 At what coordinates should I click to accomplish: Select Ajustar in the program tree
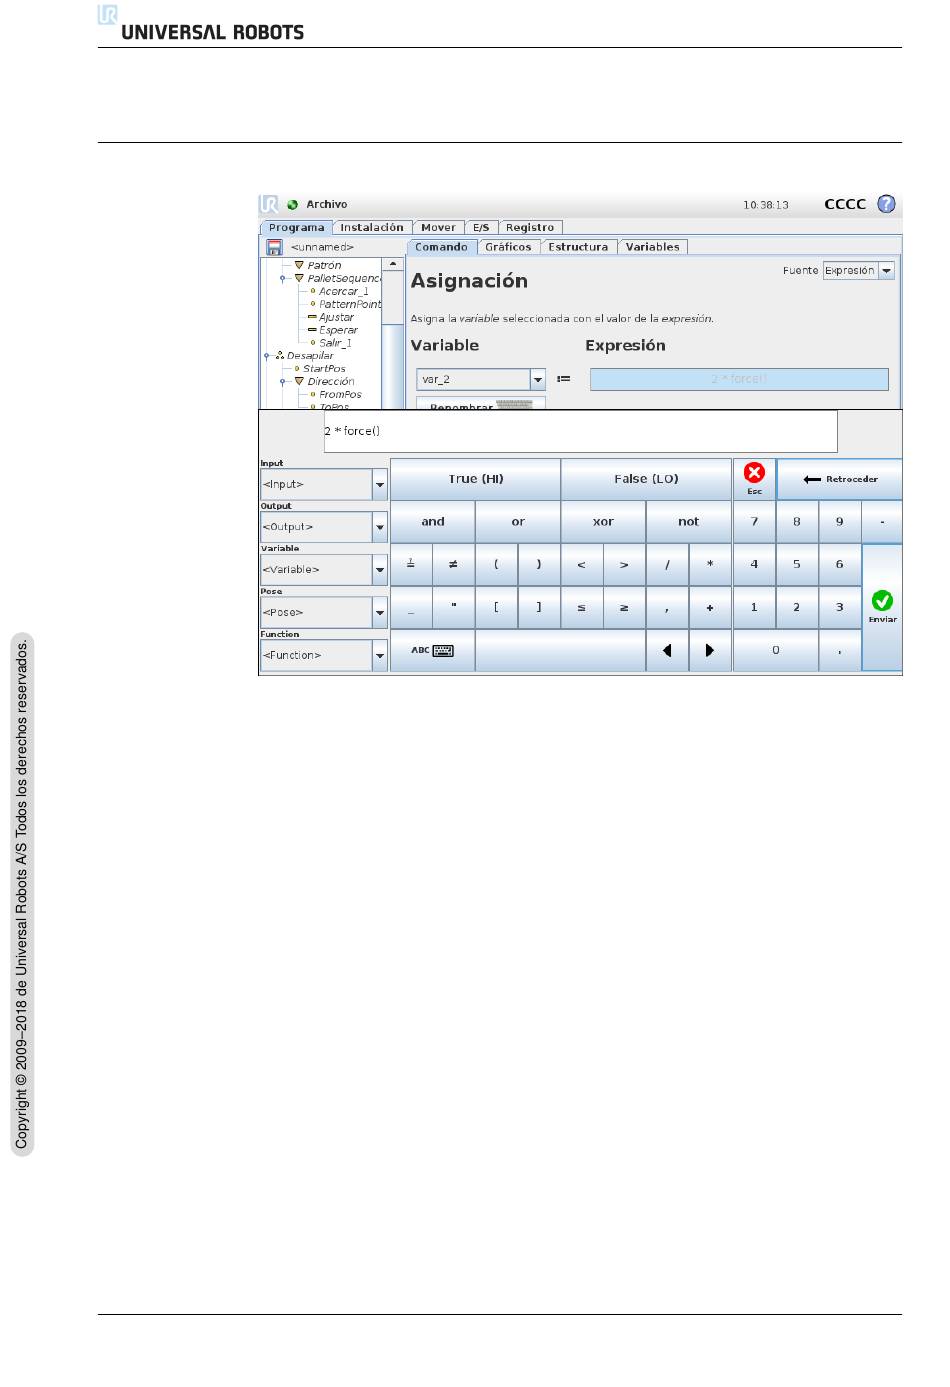336,317
